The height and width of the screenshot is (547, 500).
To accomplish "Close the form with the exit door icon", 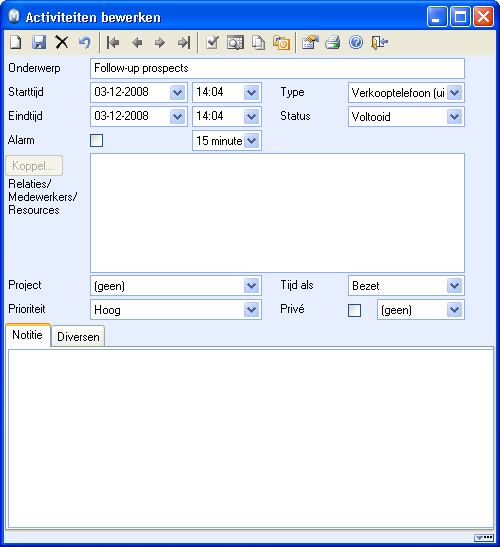I will (x=379, y=43).
